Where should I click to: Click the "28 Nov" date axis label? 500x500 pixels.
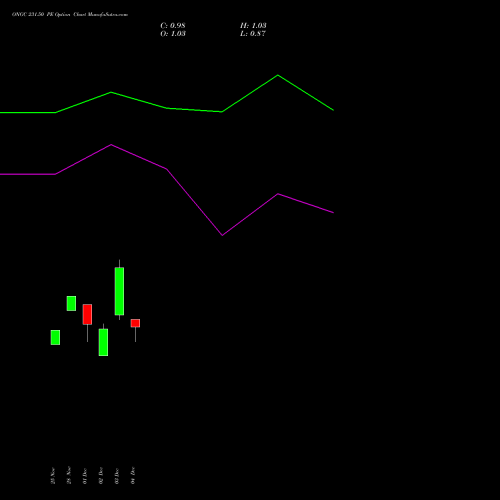tap(69, 475)
